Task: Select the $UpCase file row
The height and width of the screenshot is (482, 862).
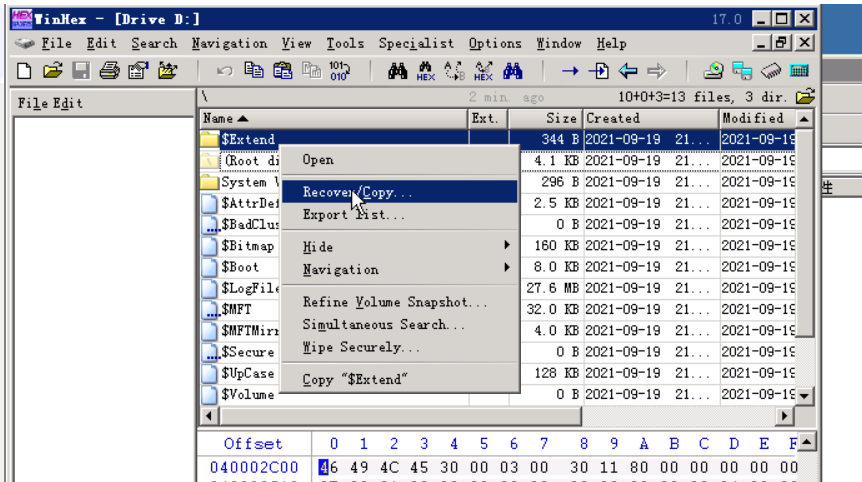Action: (x=498, y=373)
